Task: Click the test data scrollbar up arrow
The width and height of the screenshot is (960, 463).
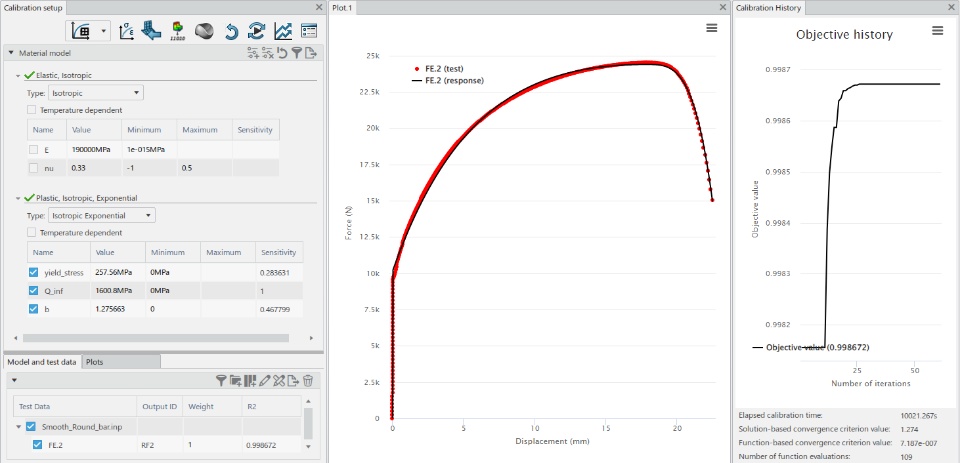Action: tap(308, 401)
